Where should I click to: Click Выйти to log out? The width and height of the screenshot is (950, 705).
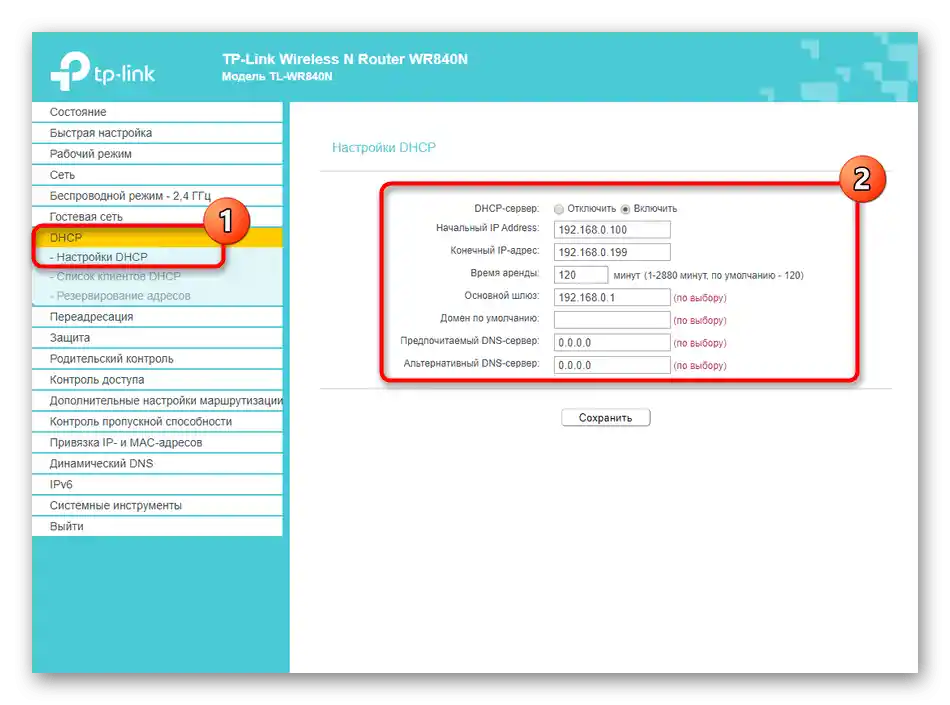158,526
